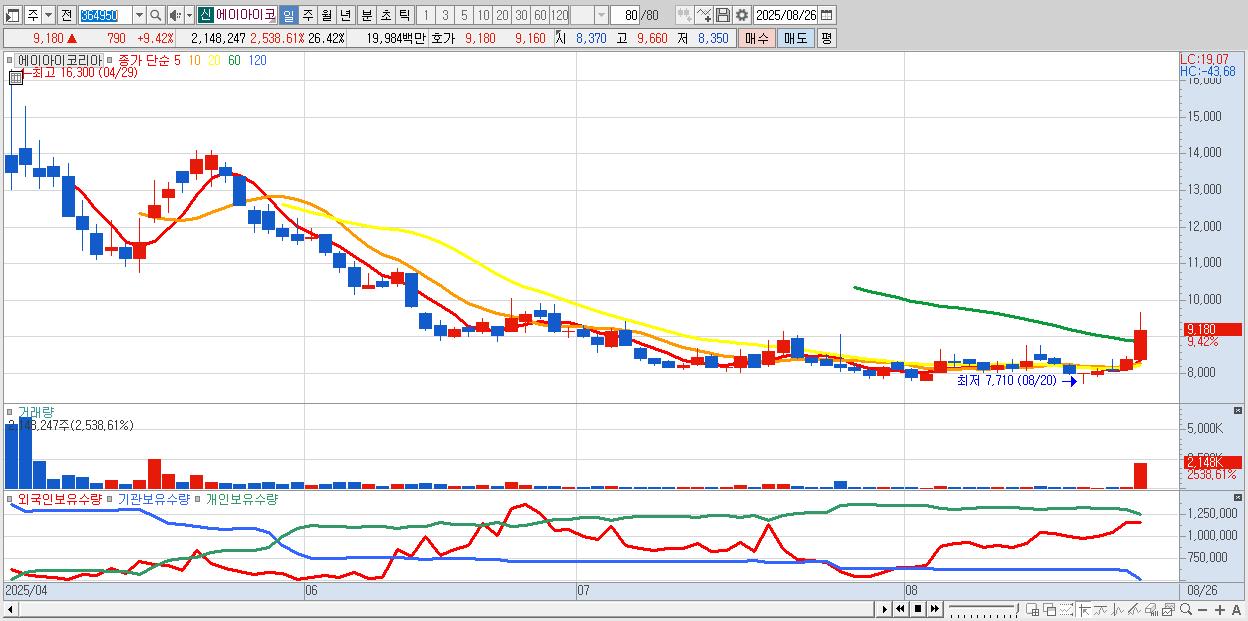Switch to the 일 daily chart
This screenshot has width=1248, height=621.
[288, 15]
